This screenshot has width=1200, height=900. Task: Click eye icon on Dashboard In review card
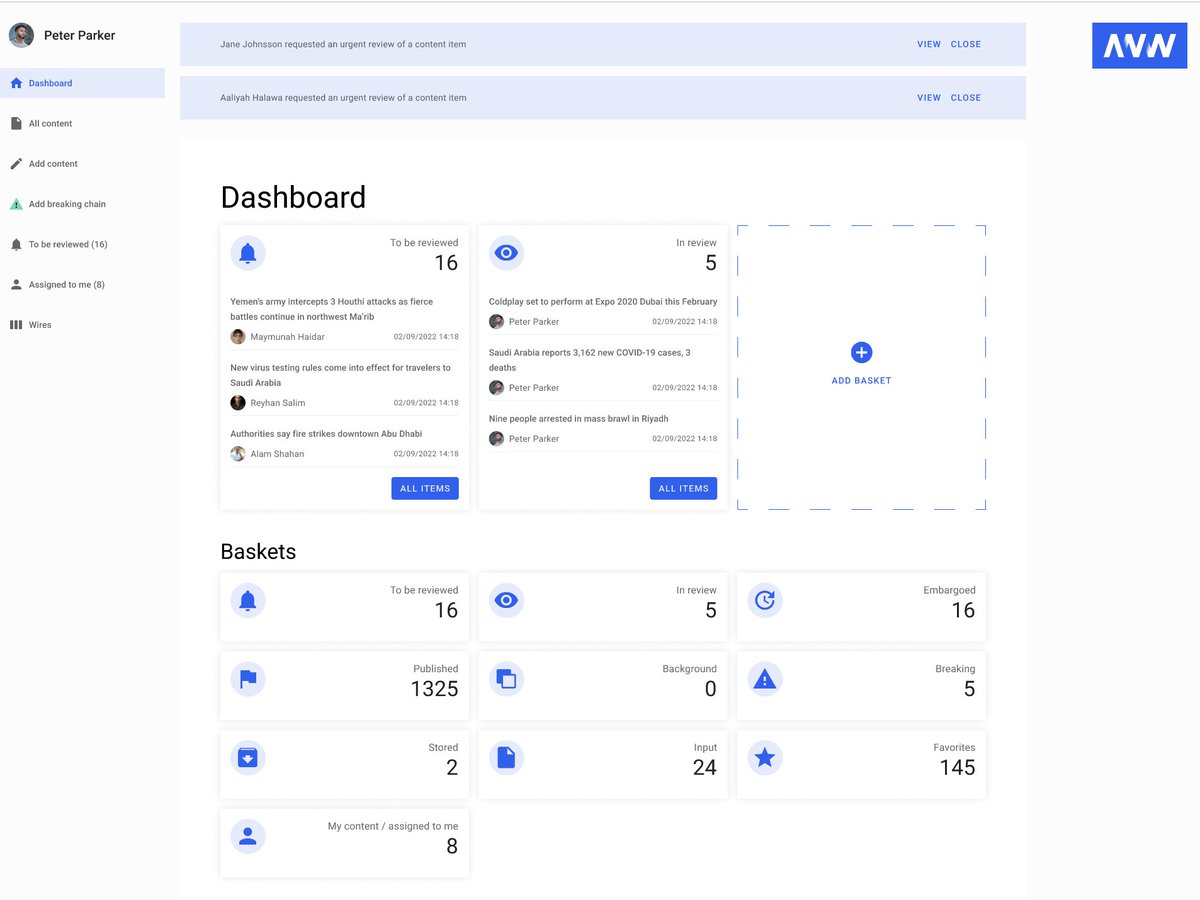pos(506,253)
